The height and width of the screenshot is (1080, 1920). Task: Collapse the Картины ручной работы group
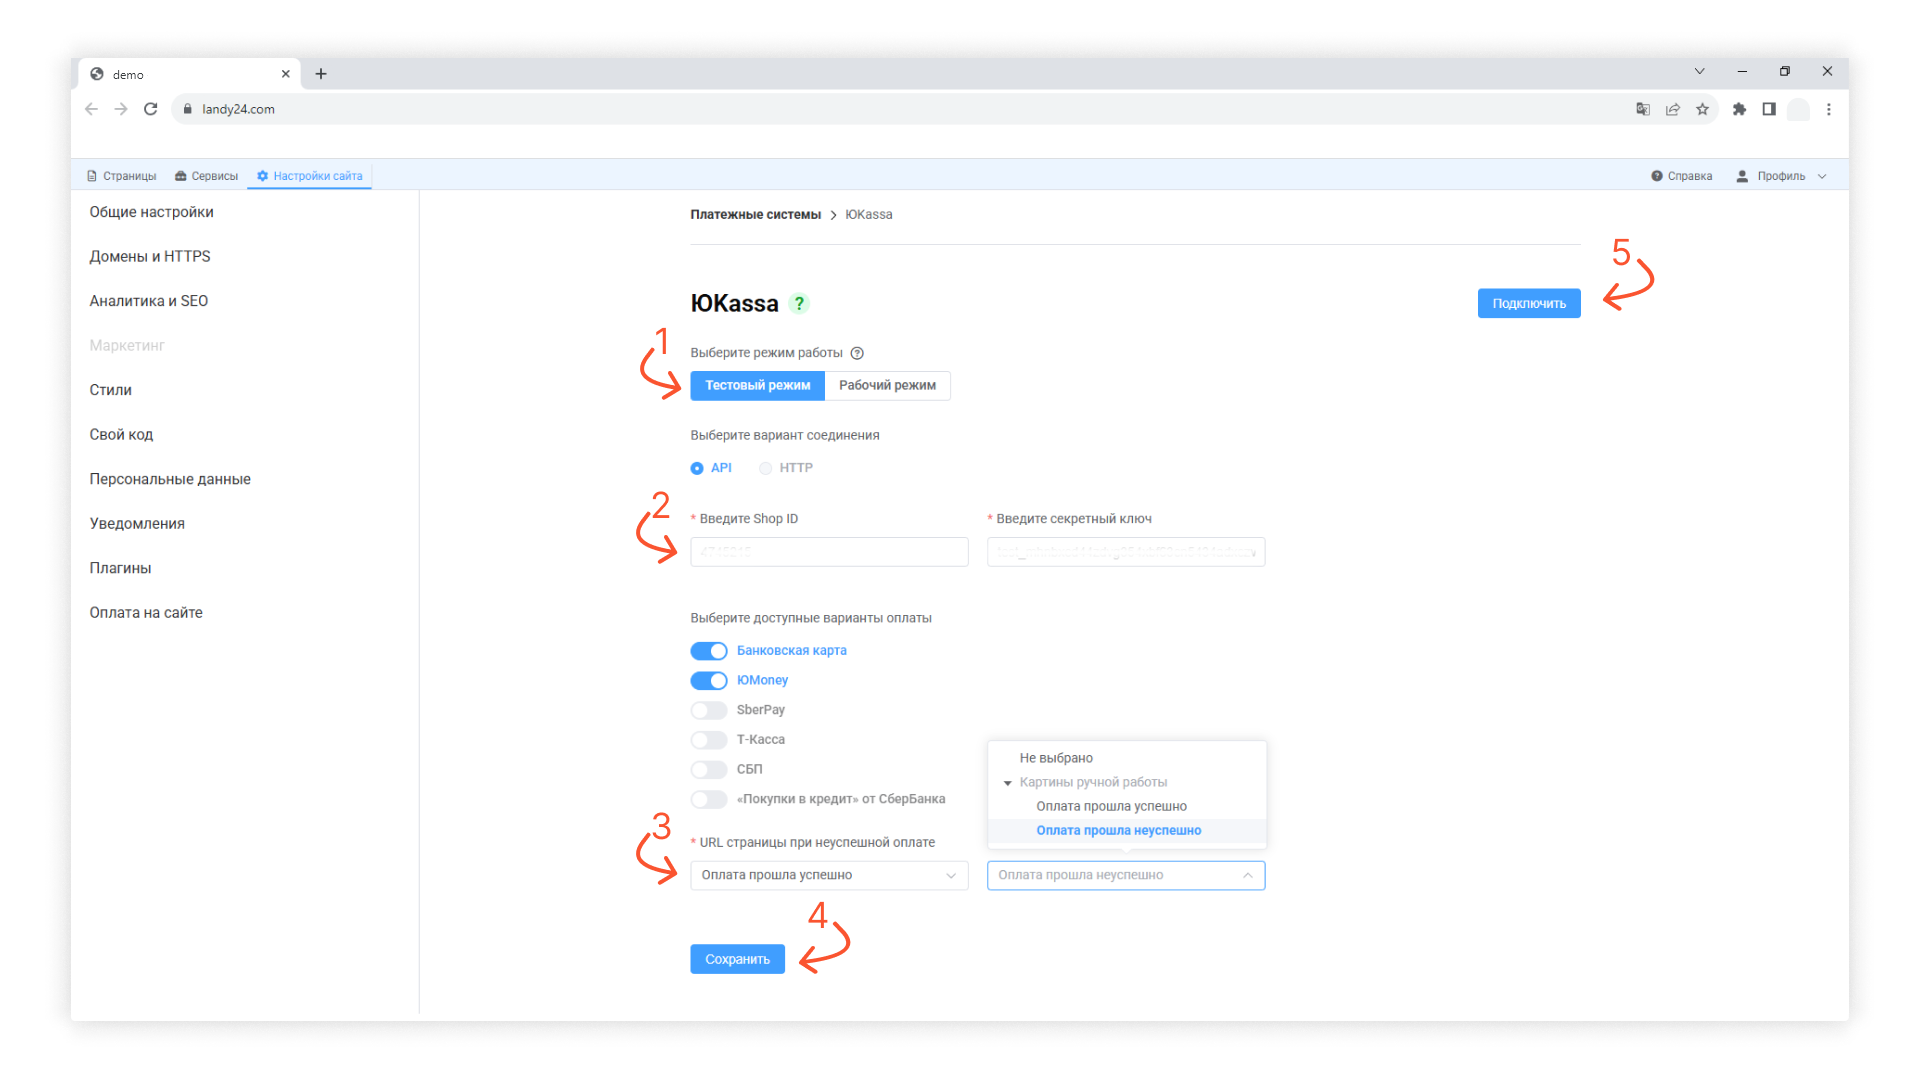(1008, 783)
